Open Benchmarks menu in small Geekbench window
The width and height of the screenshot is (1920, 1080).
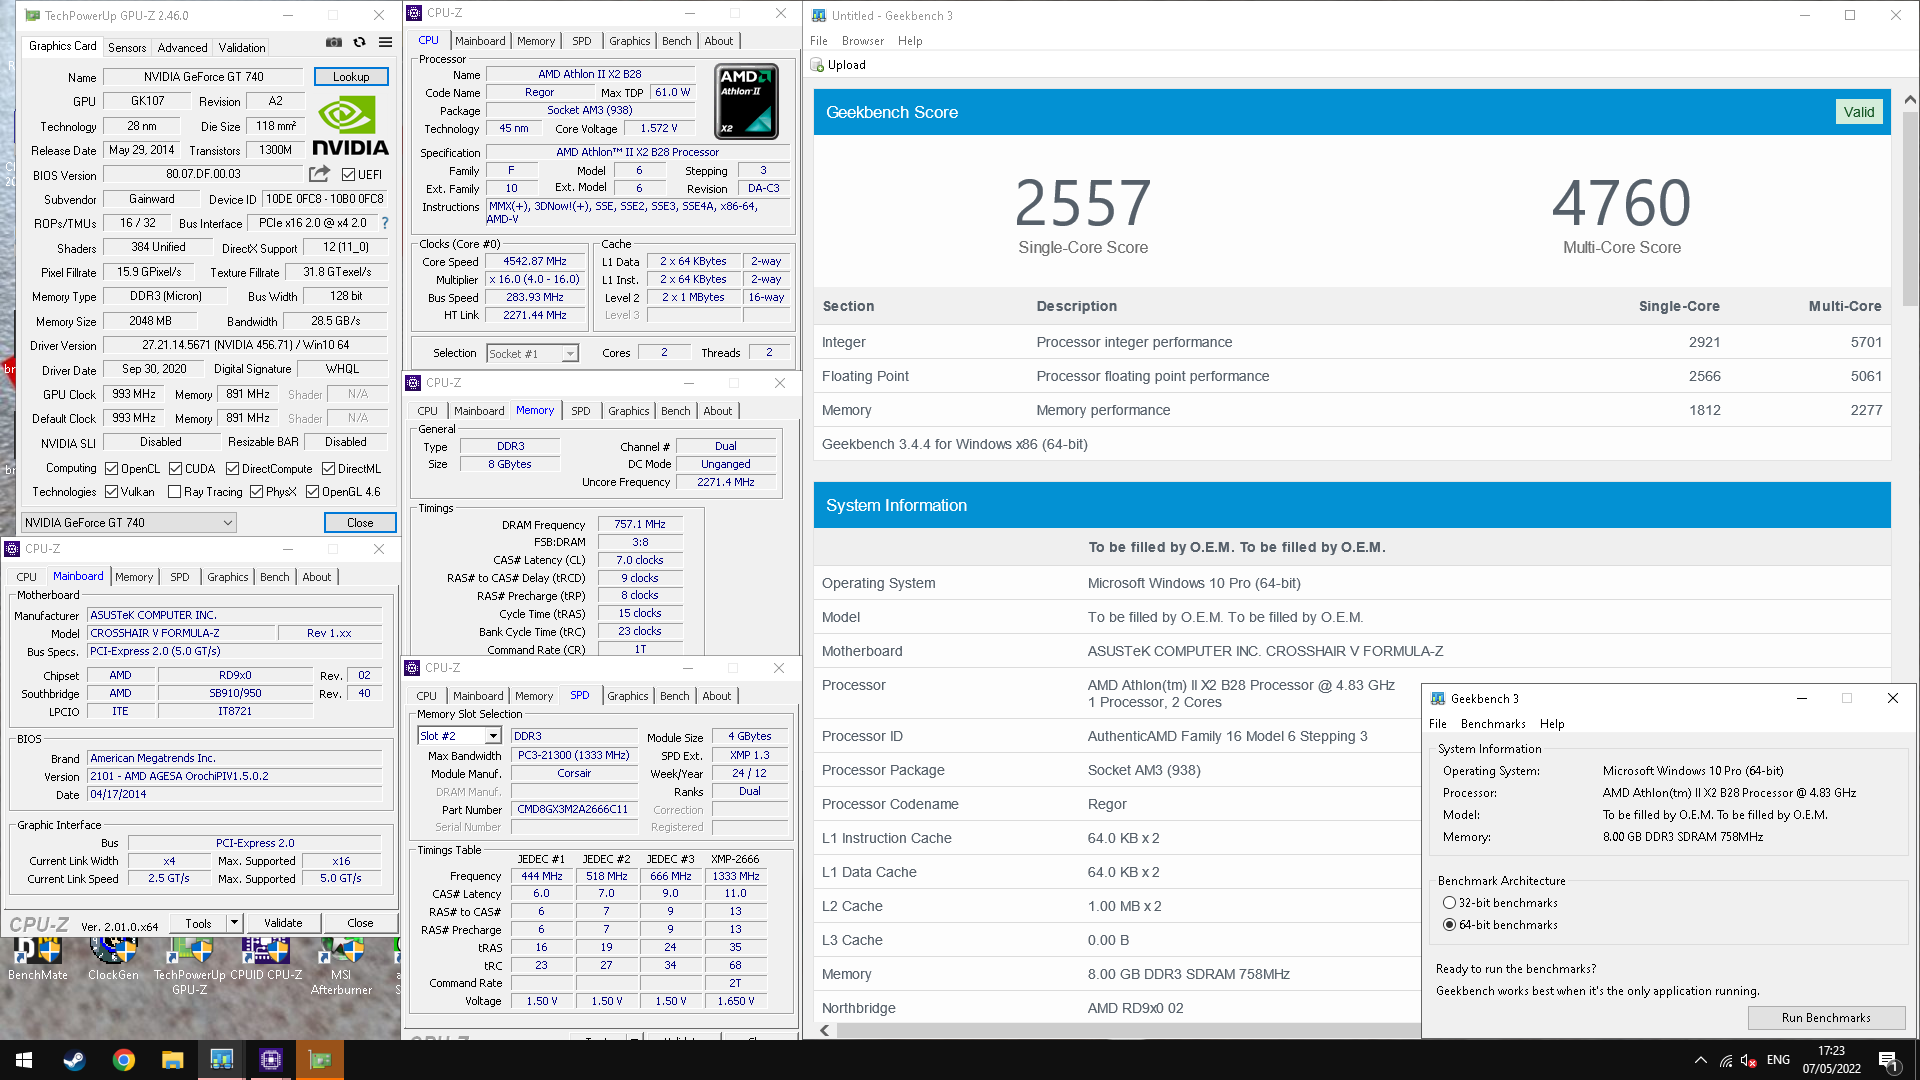point(1493,724)
